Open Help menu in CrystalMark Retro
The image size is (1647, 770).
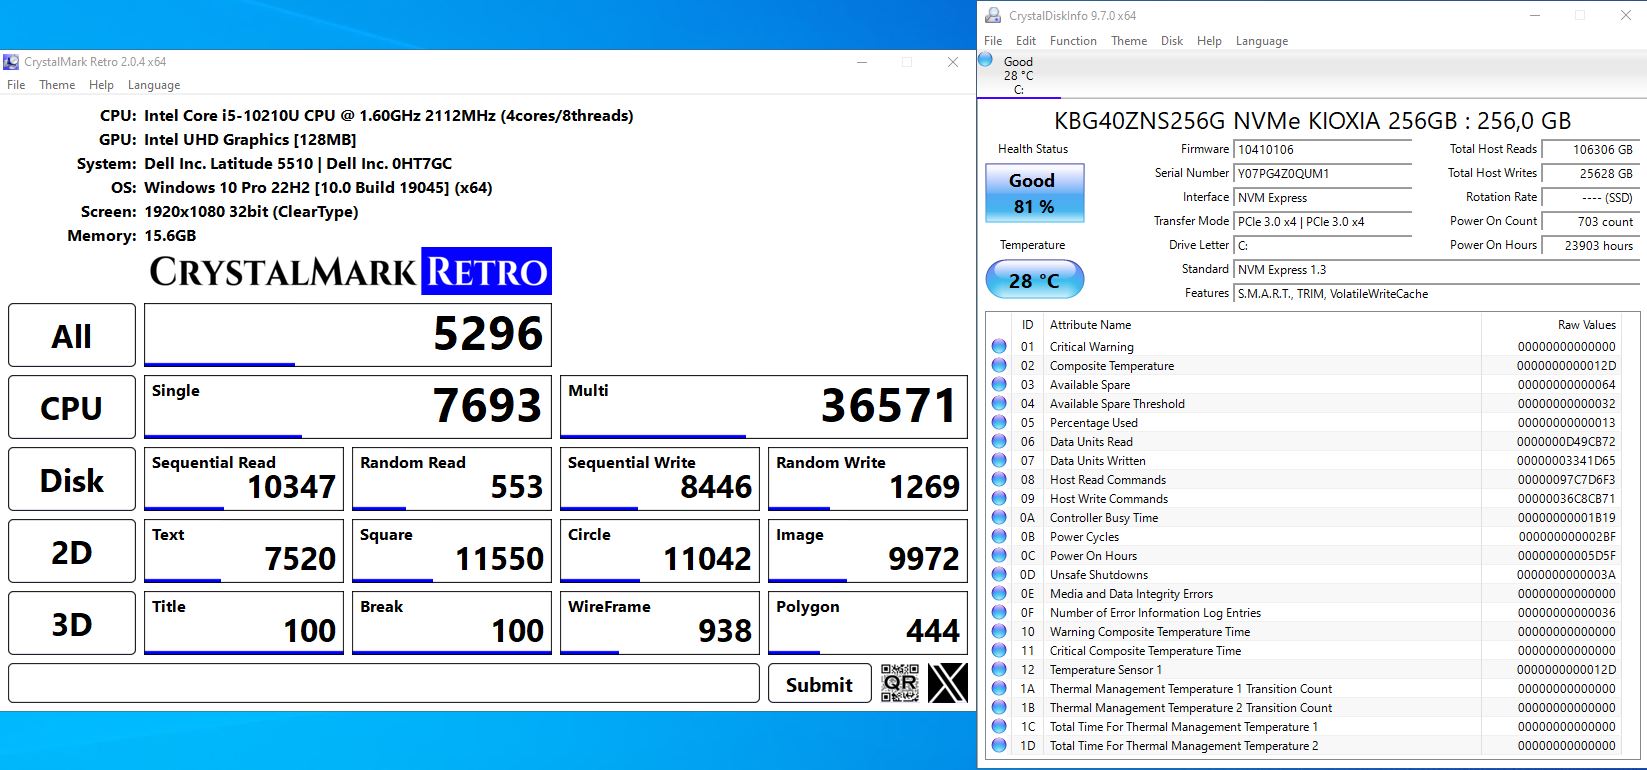point(101,85)
